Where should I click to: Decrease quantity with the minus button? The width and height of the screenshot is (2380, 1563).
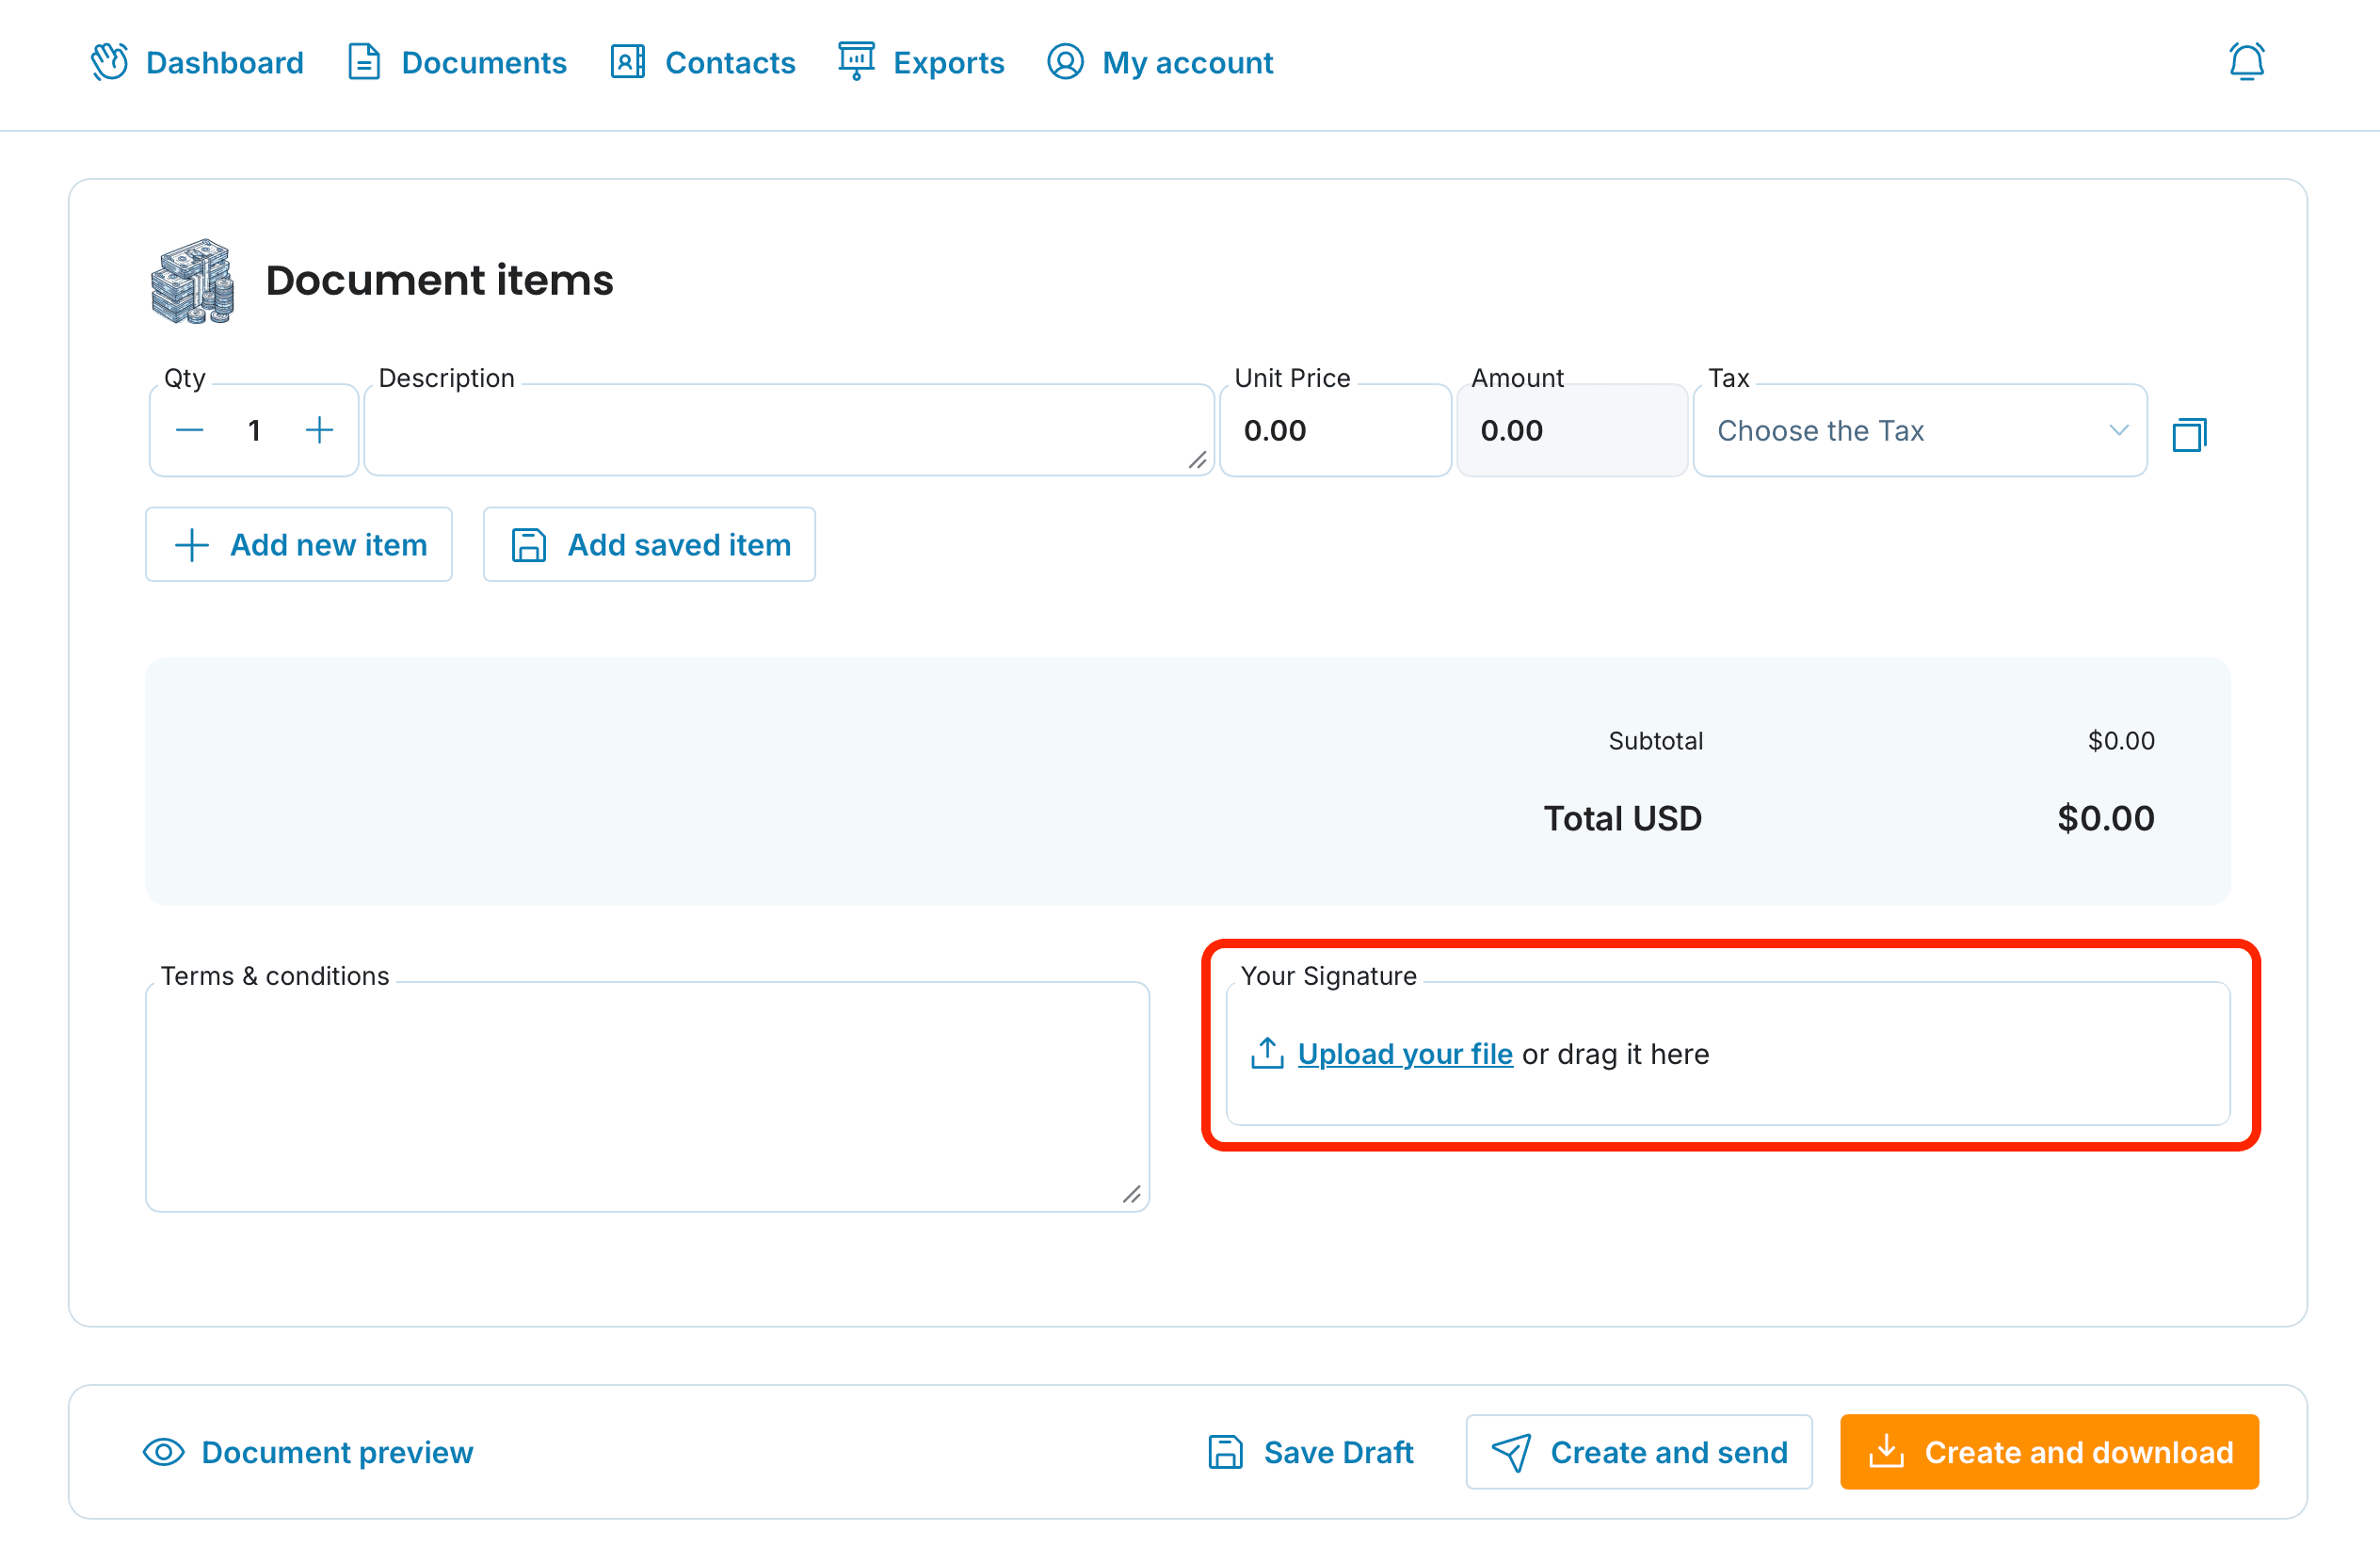189,430
